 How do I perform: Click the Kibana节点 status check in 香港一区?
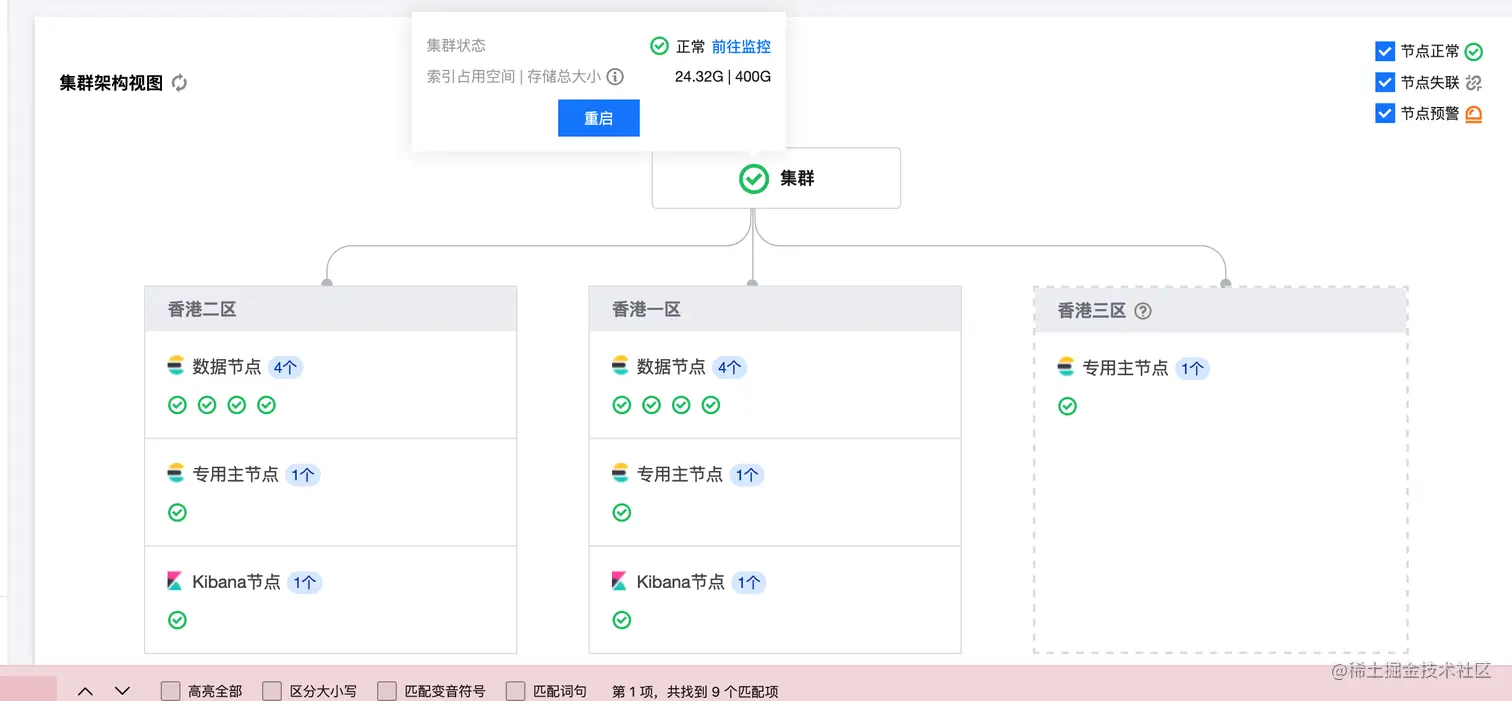pyautogui.click(x=621, y=620)
